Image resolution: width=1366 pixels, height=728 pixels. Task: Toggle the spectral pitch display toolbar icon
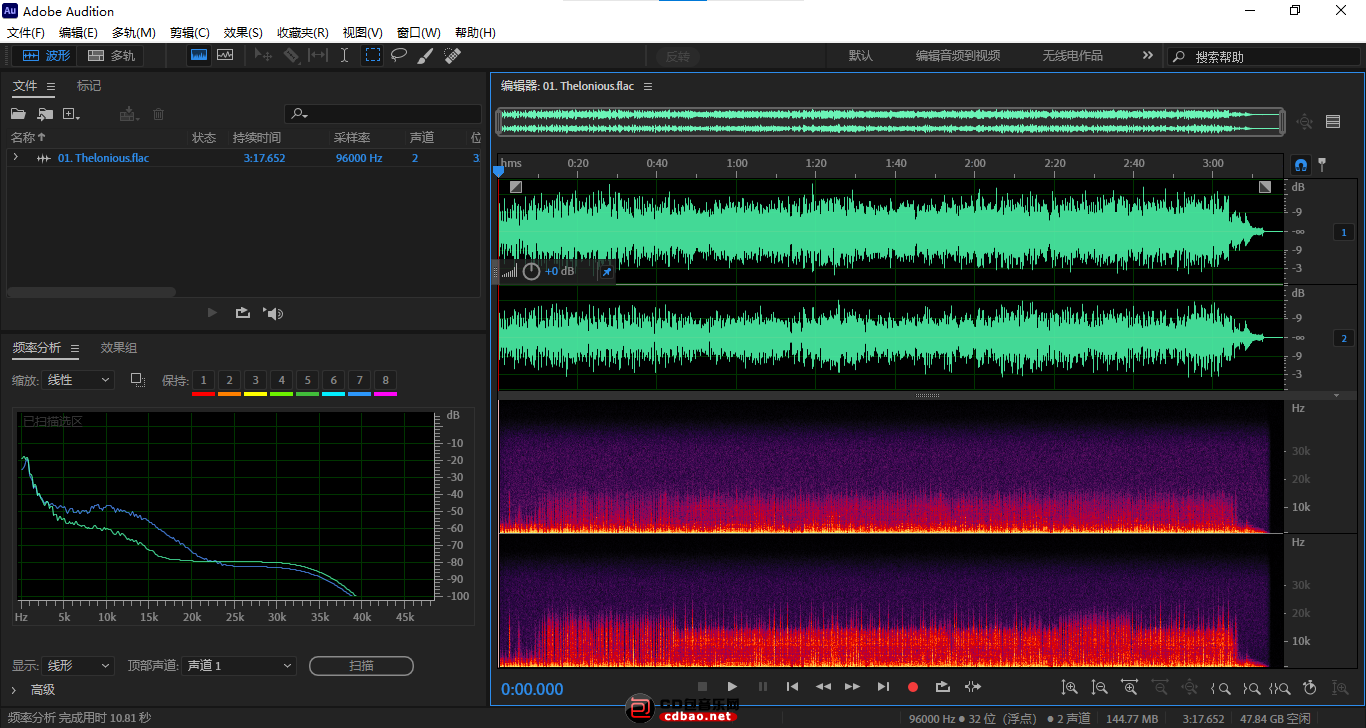225,55
